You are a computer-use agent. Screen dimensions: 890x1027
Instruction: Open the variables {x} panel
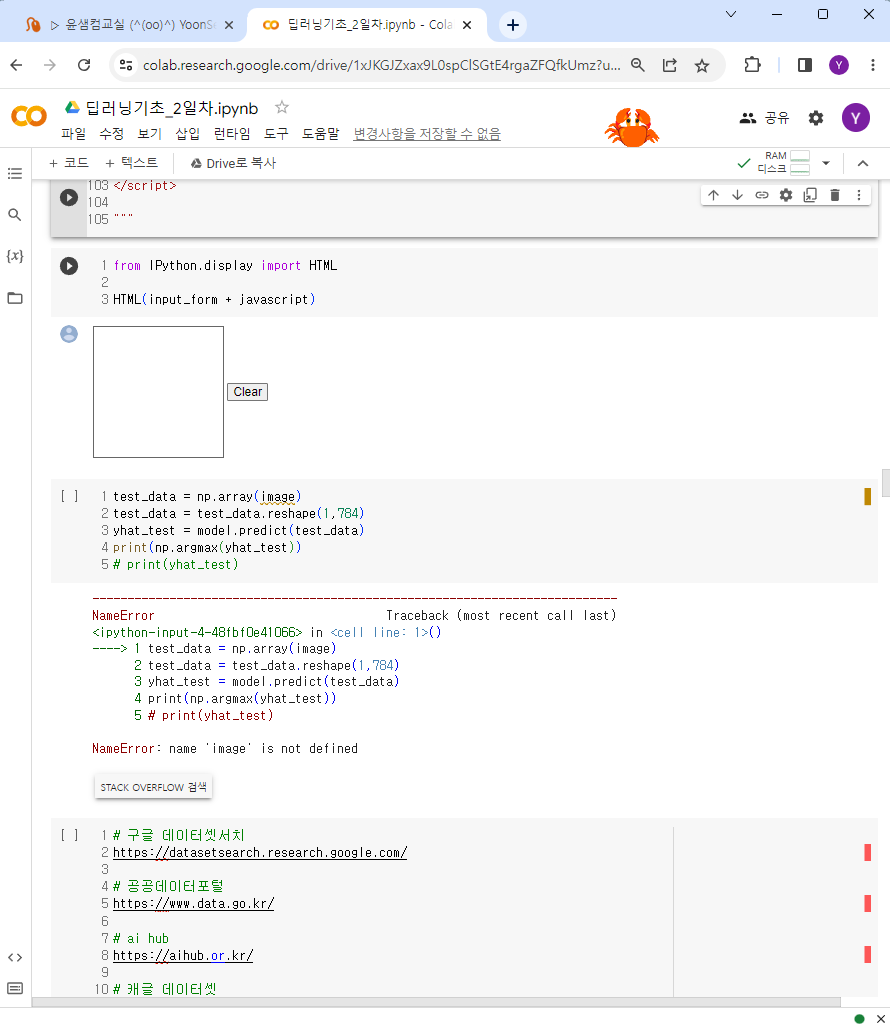point(15,256)
